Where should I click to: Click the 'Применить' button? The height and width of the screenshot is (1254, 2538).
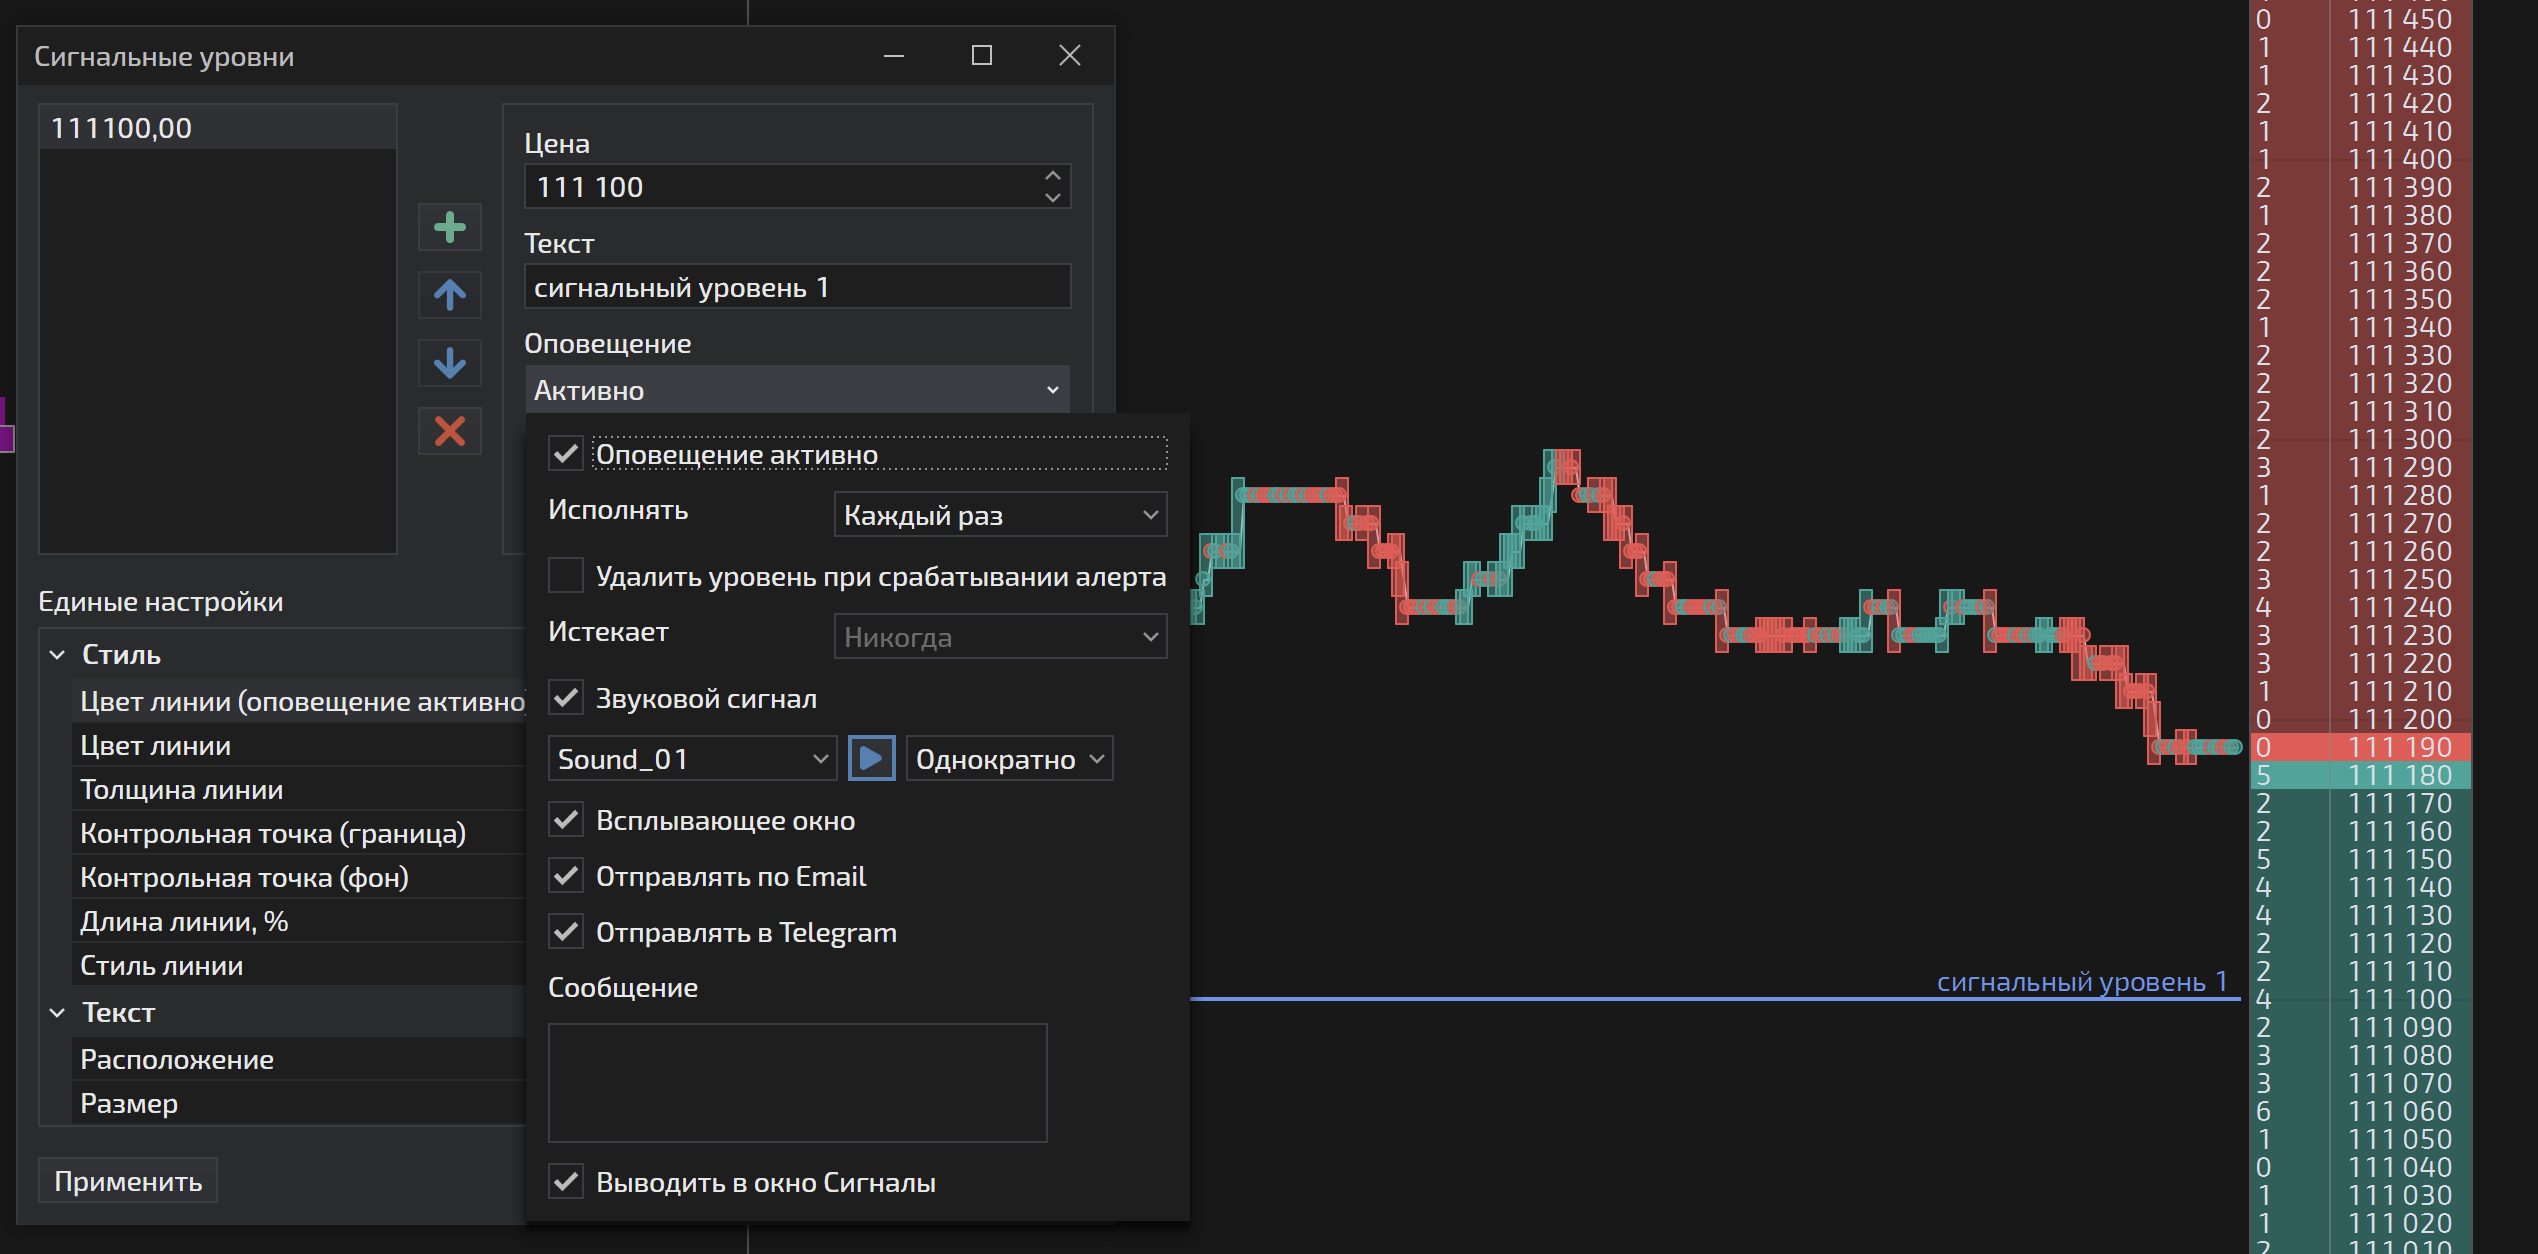tap(128, 1181)
